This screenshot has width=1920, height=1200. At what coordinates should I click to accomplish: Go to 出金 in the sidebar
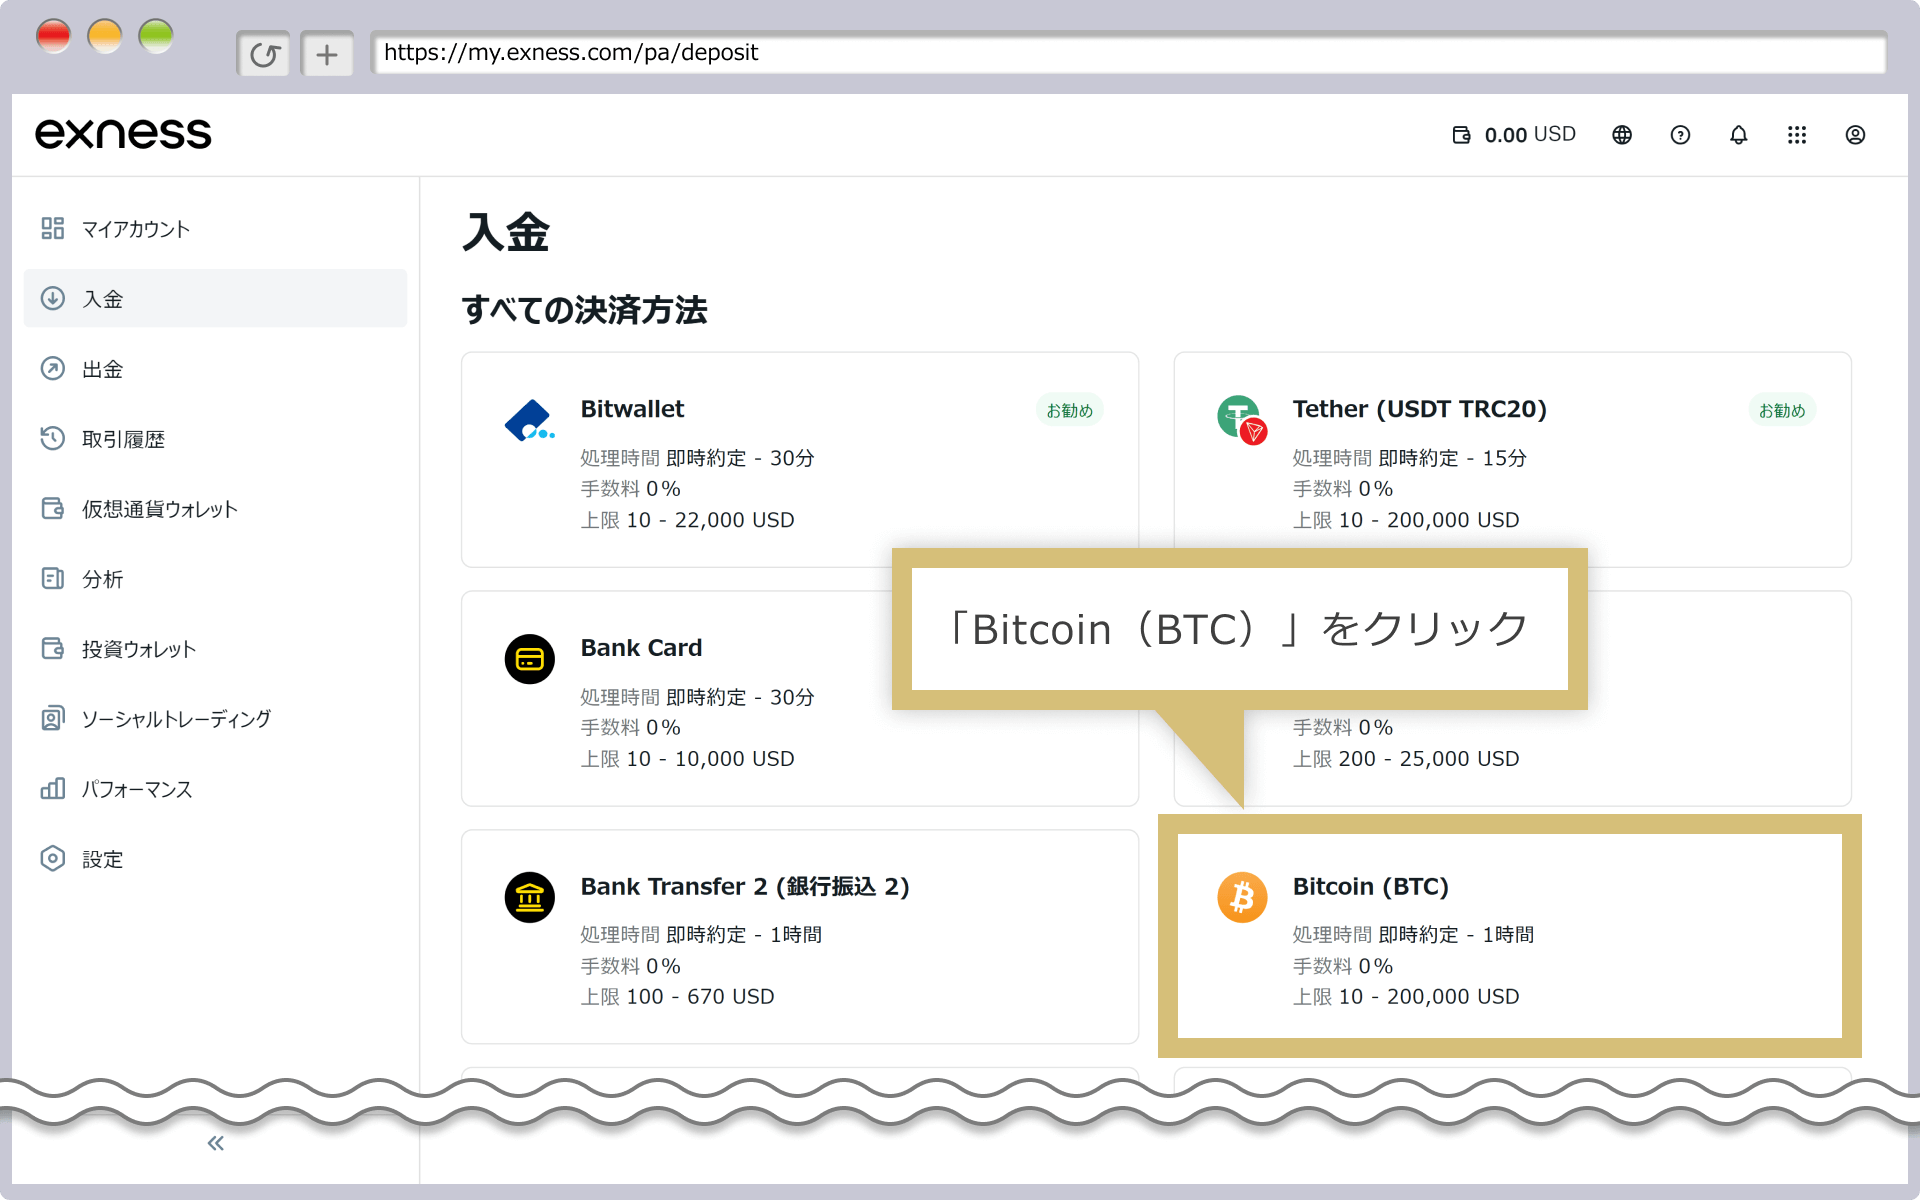point(215,369)
